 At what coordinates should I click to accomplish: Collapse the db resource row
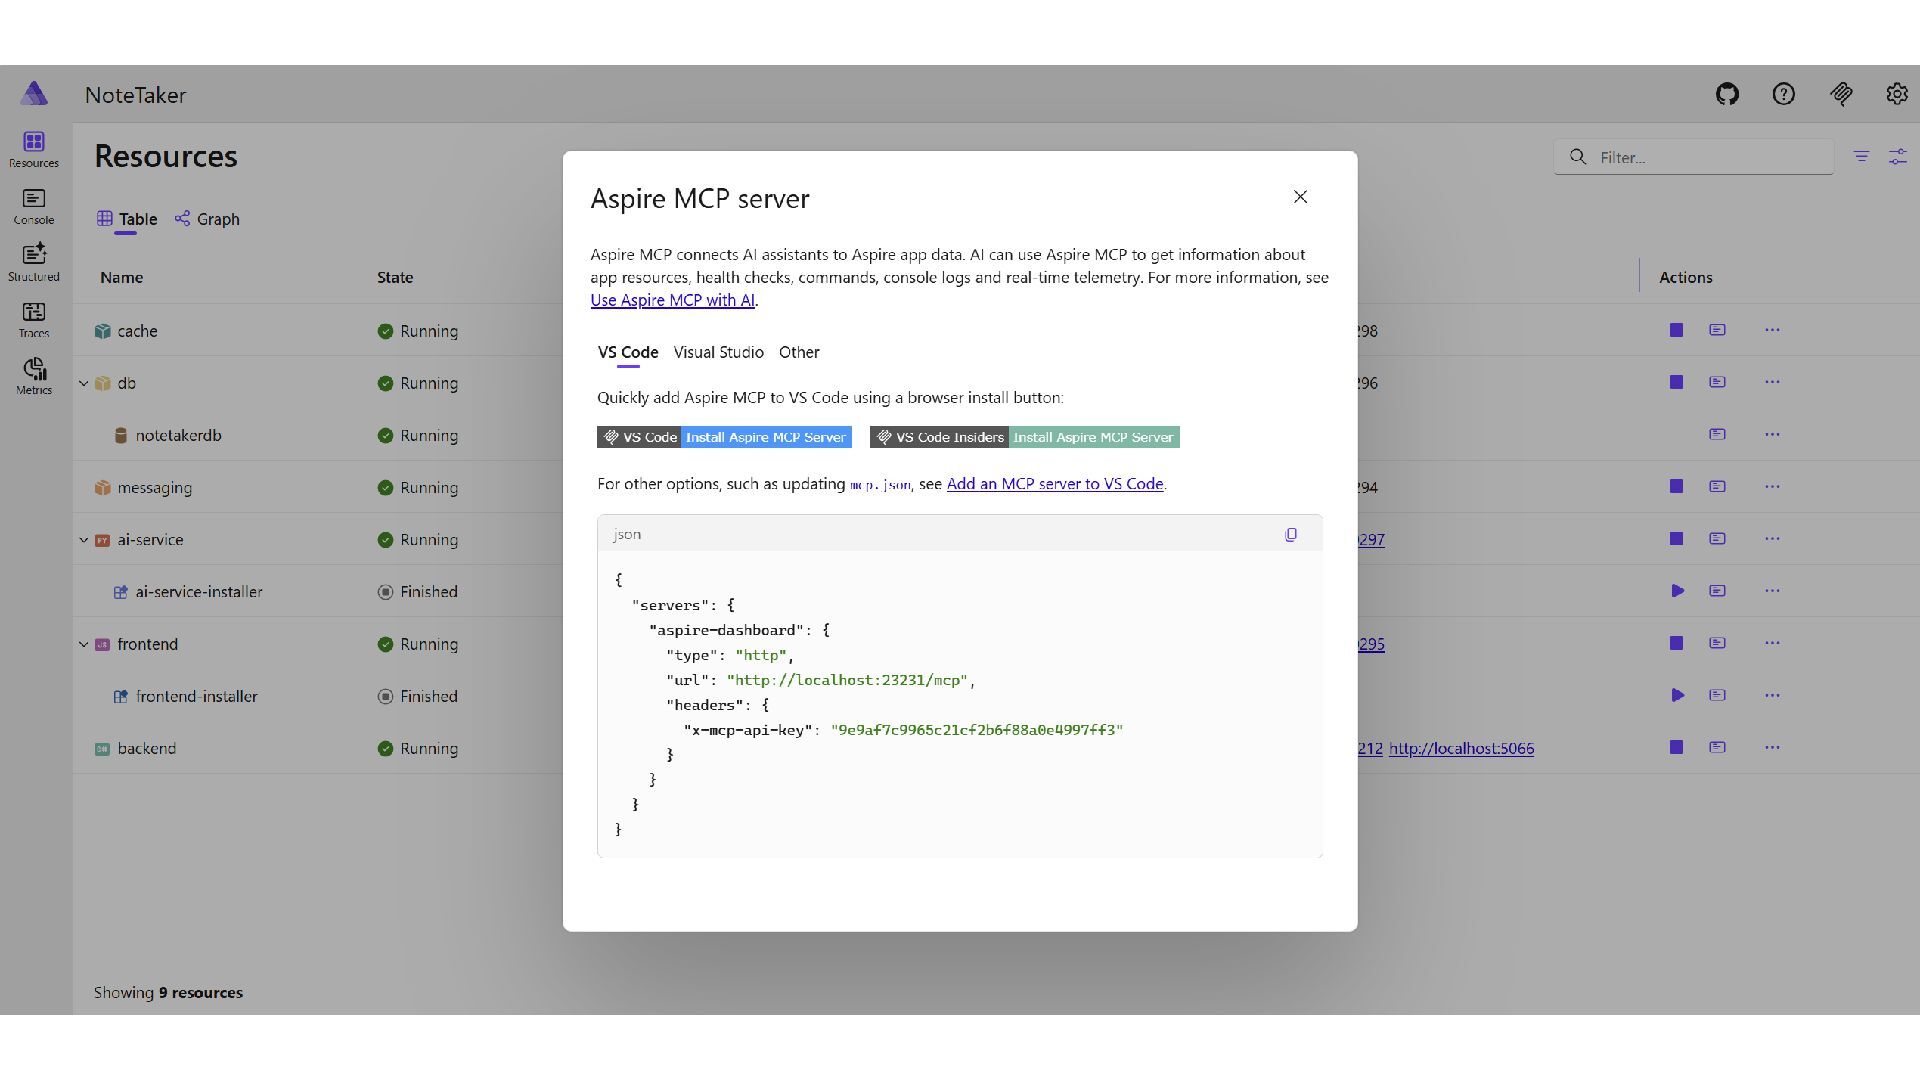click(84, 383)
